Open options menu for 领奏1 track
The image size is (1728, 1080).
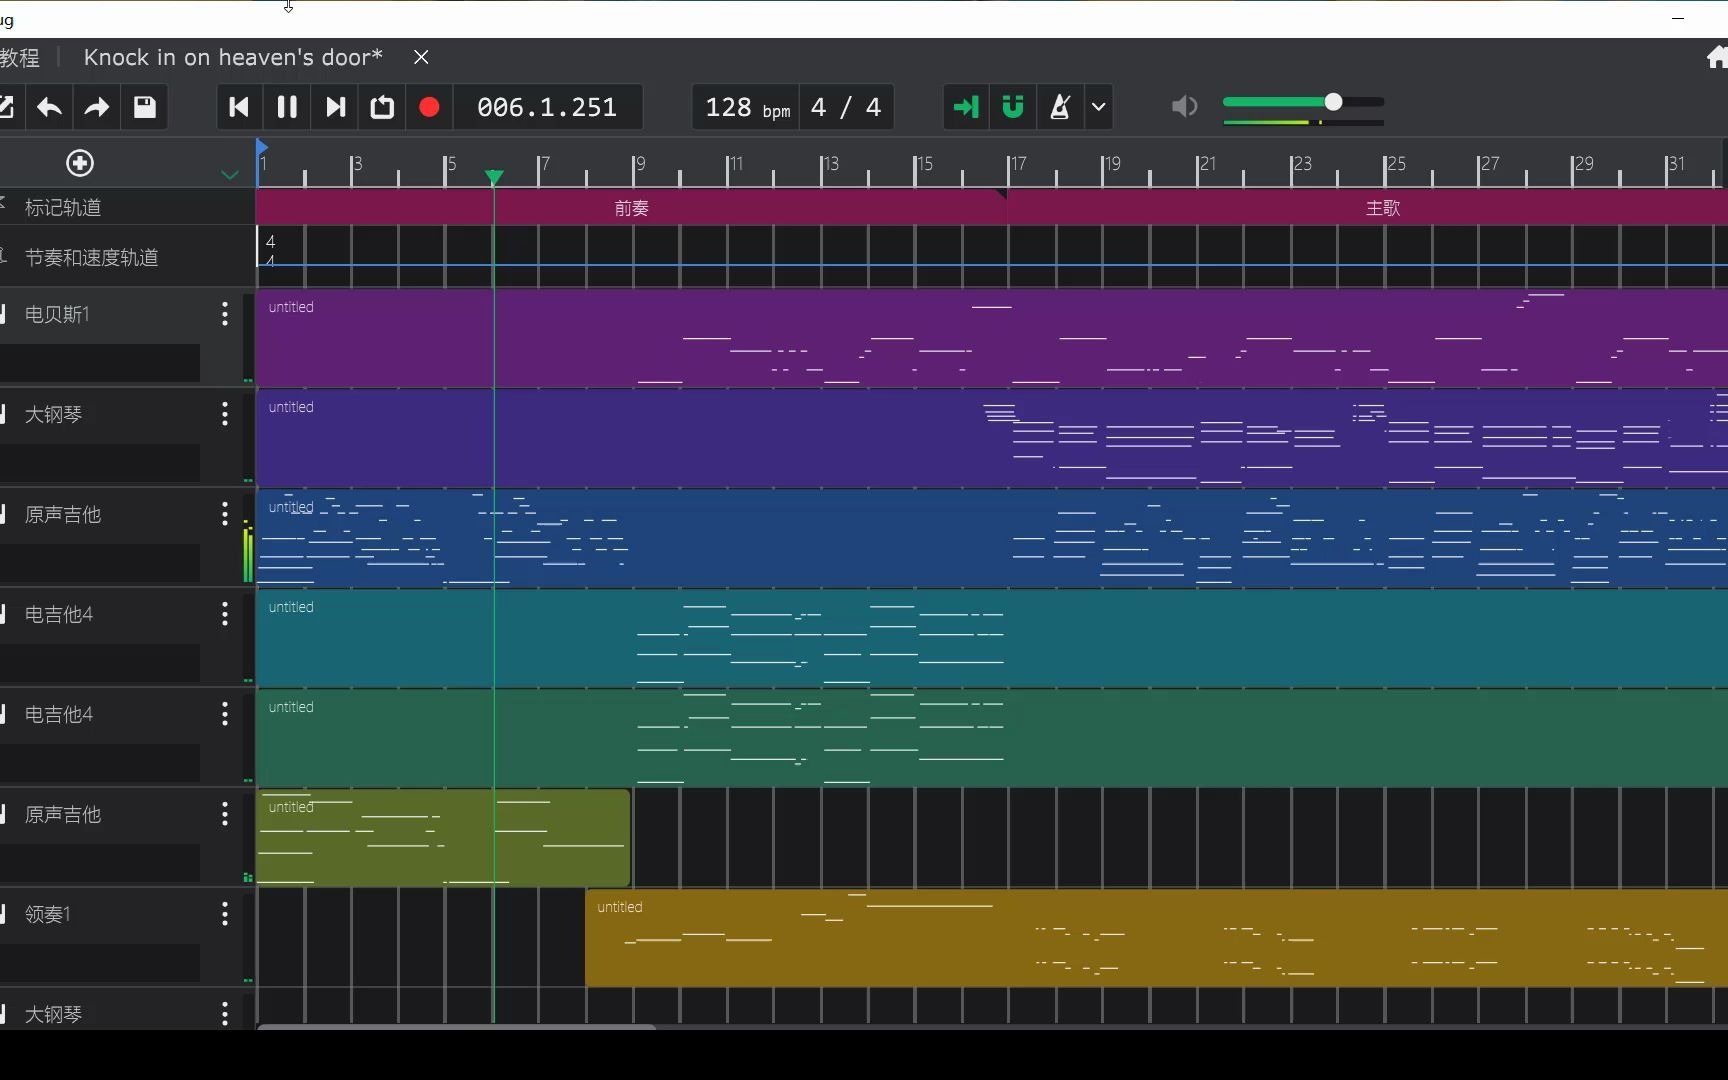pos(225,914)
